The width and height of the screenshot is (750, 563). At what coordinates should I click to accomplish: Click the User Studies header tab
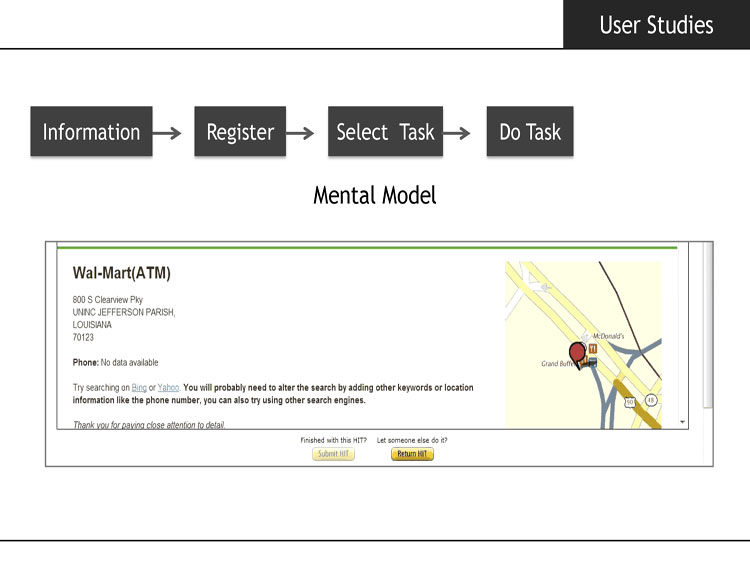(656, 24)
